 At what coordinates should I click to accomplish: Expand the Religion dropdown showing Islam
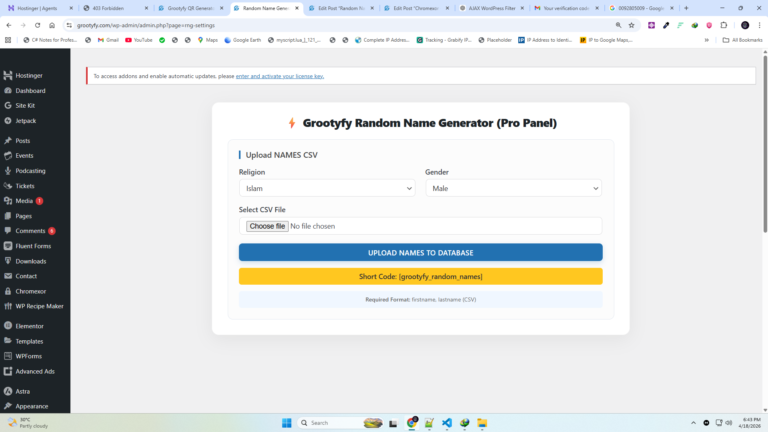(x=327, y=188)
